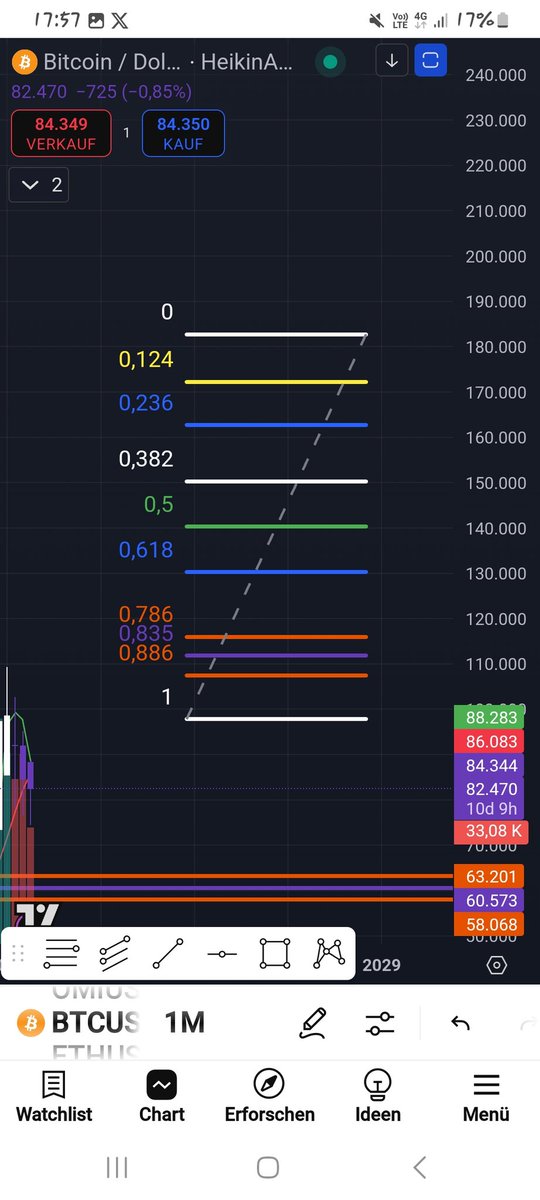Tap the orange 58.068 price tag
The height and width of the screenshot is (1200, 540).
point(489,925)
